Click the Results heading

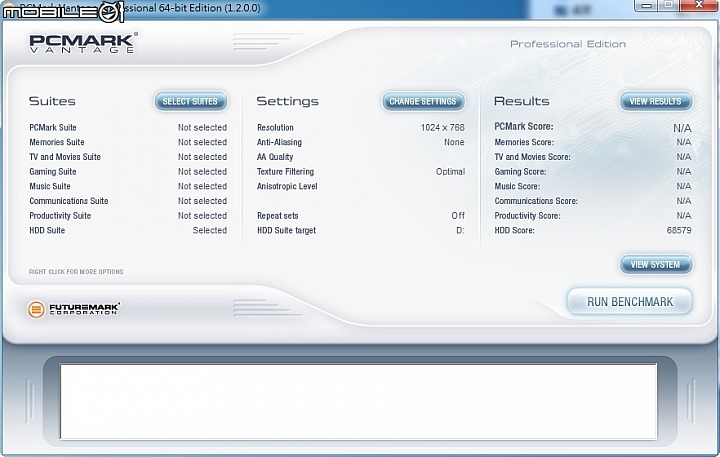[522, 101]
